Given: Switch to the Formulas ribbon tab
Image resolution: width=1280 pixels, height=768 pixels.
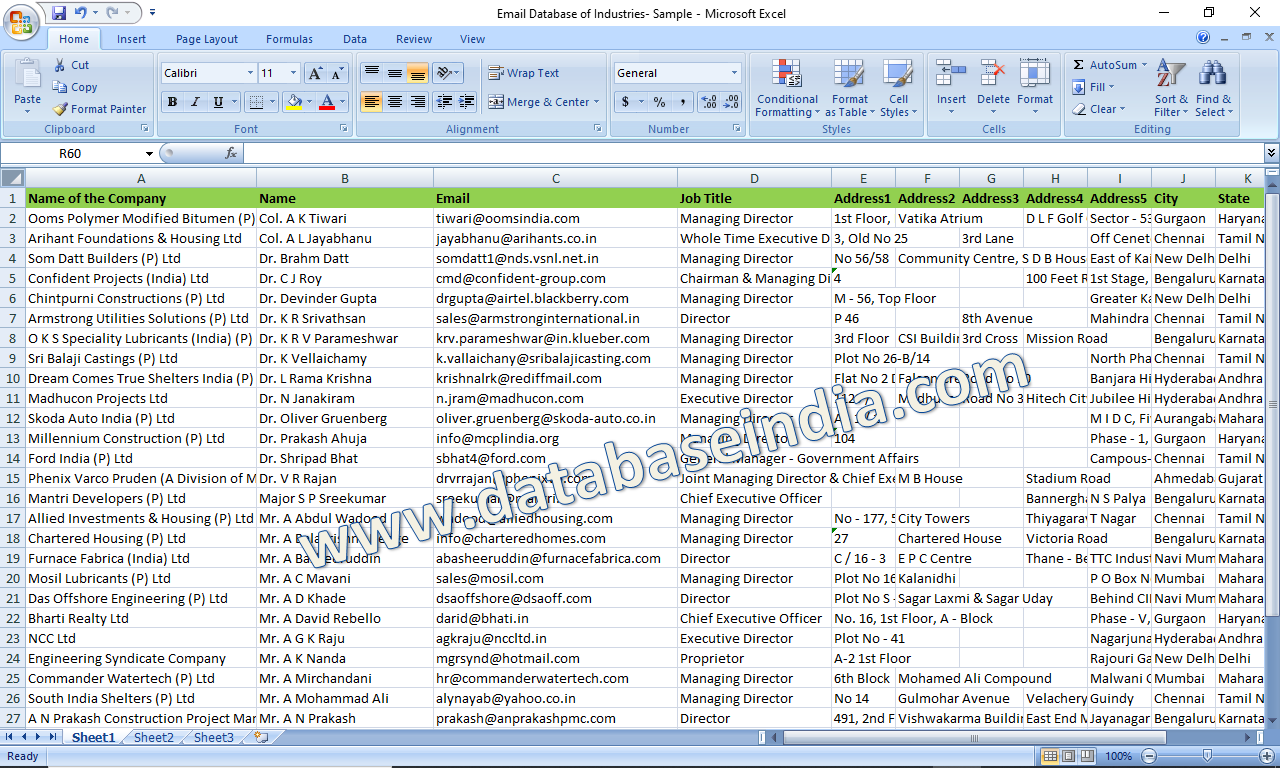Looking at the screenshot, I should pos(289,39).
